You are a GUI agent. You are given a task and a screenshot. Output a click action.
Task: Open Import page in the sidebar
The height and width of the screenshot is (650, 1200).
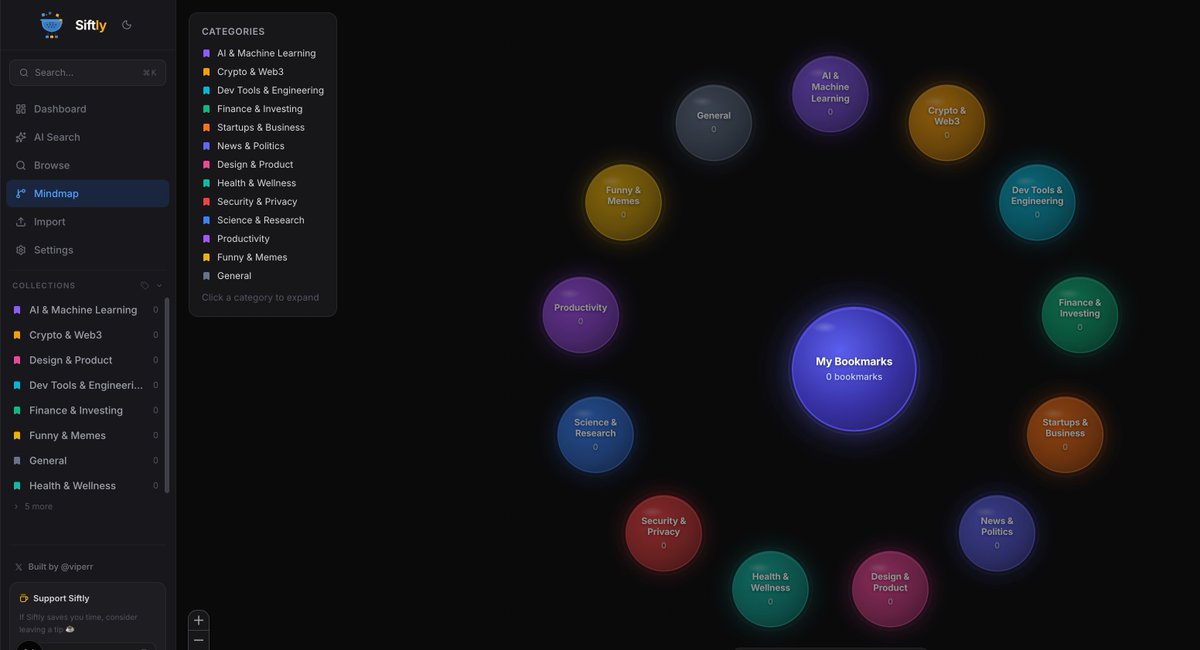(88, 222)
